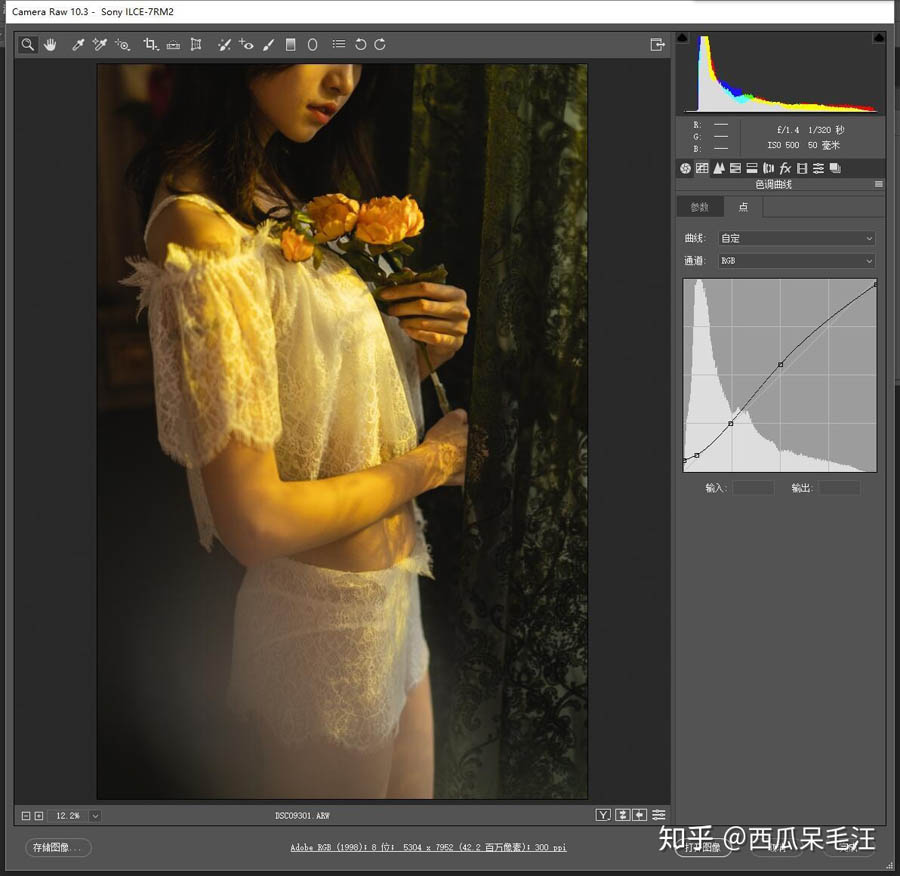
Task: Open the HSL adjustments panel icon
Action: tap(735, 168)
